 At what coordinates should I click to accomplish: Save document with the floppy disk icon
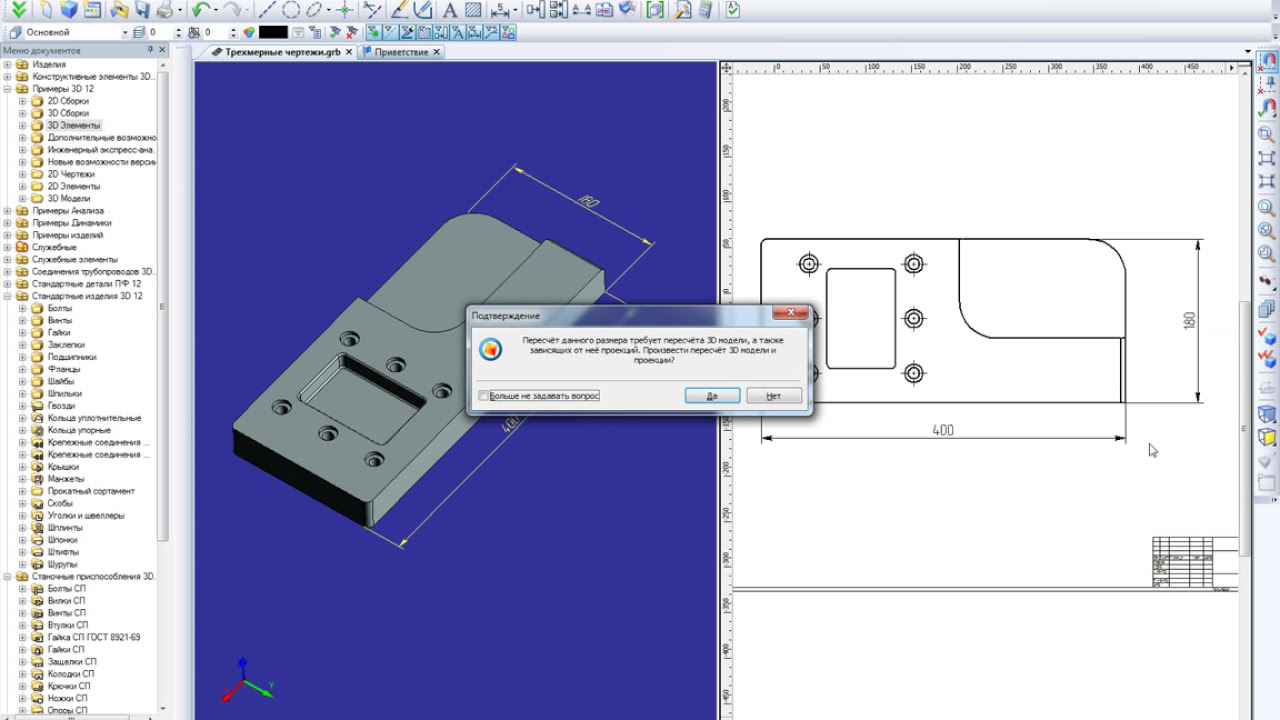pos(142,10)
